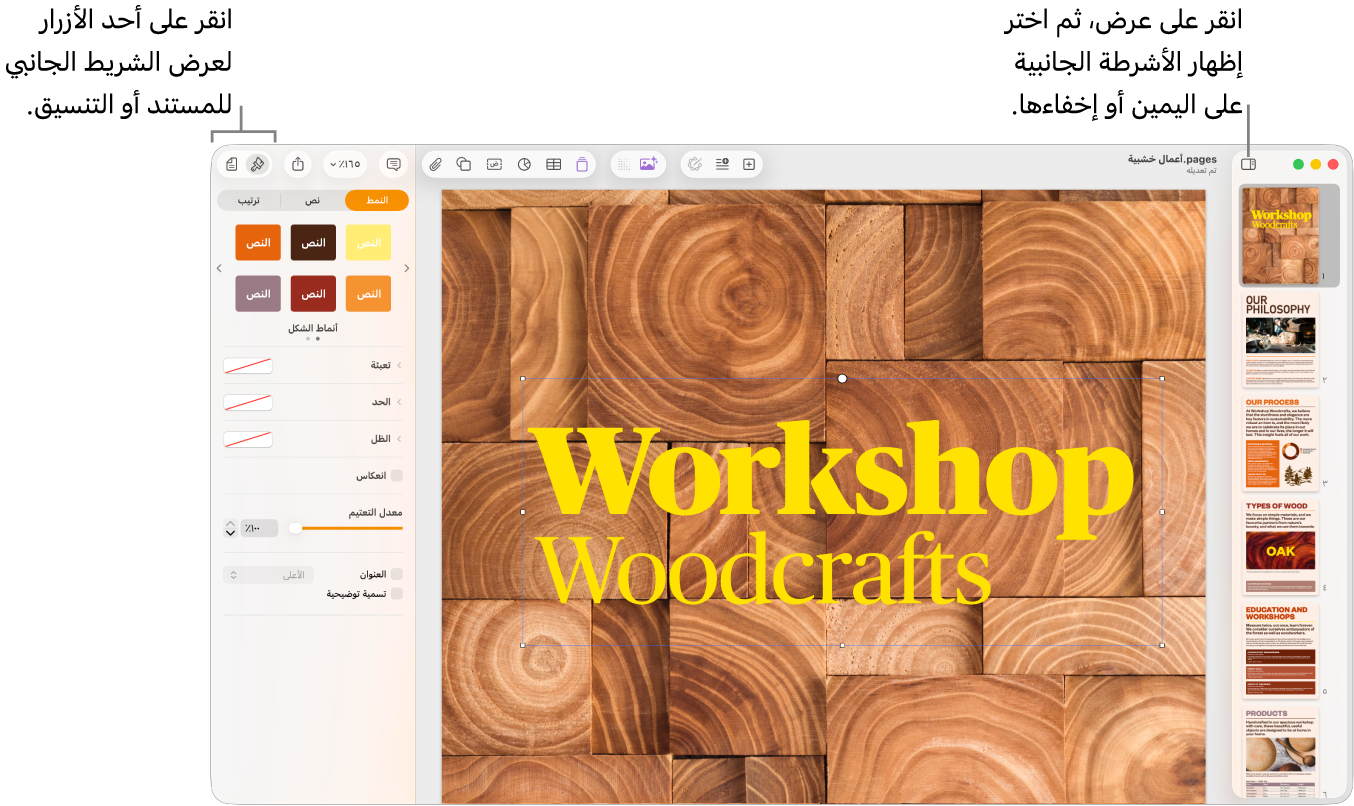Tick the تسمية توضيحية (Caption) checkbox

point(397,593)
